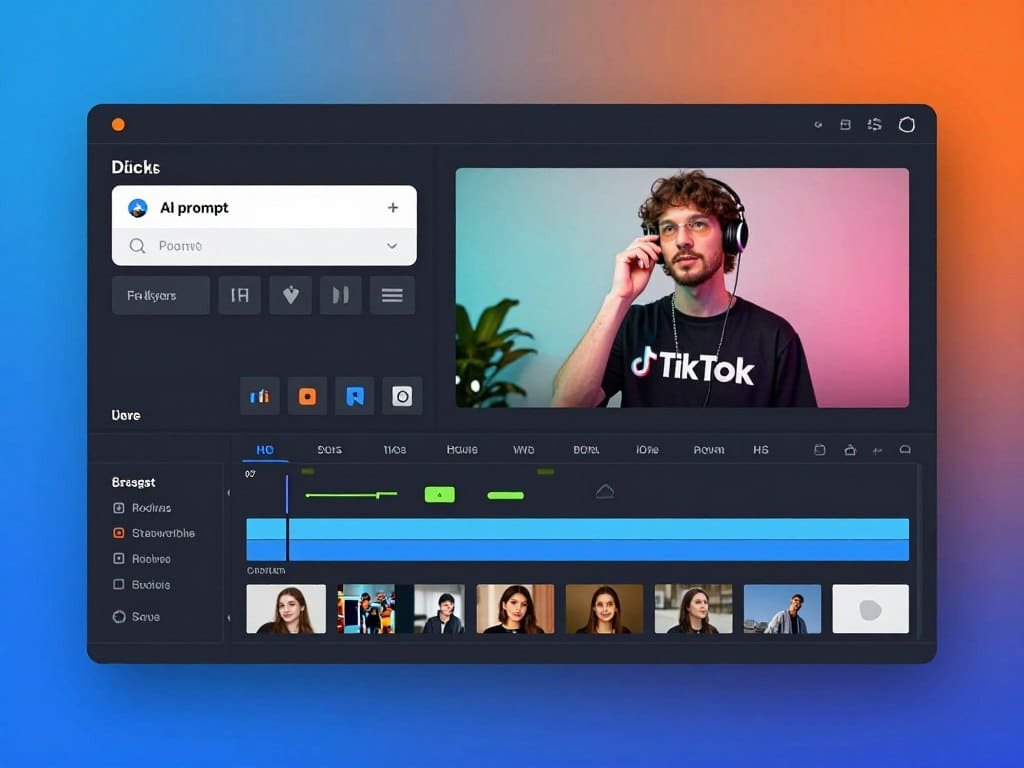Click the colored bar chart icon

click(x=259, y=396)
